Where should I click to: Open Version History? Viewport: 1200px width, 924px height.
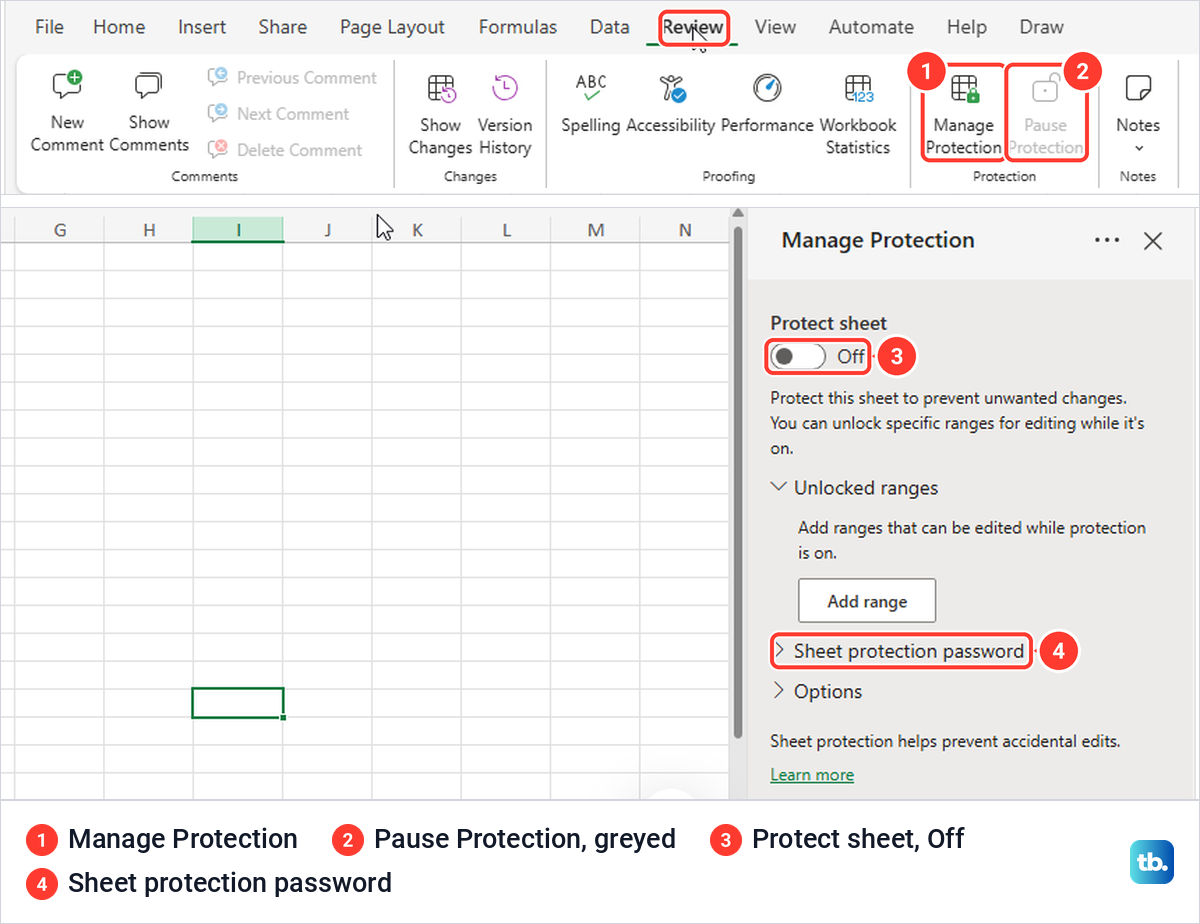click(x=505, y=115)
